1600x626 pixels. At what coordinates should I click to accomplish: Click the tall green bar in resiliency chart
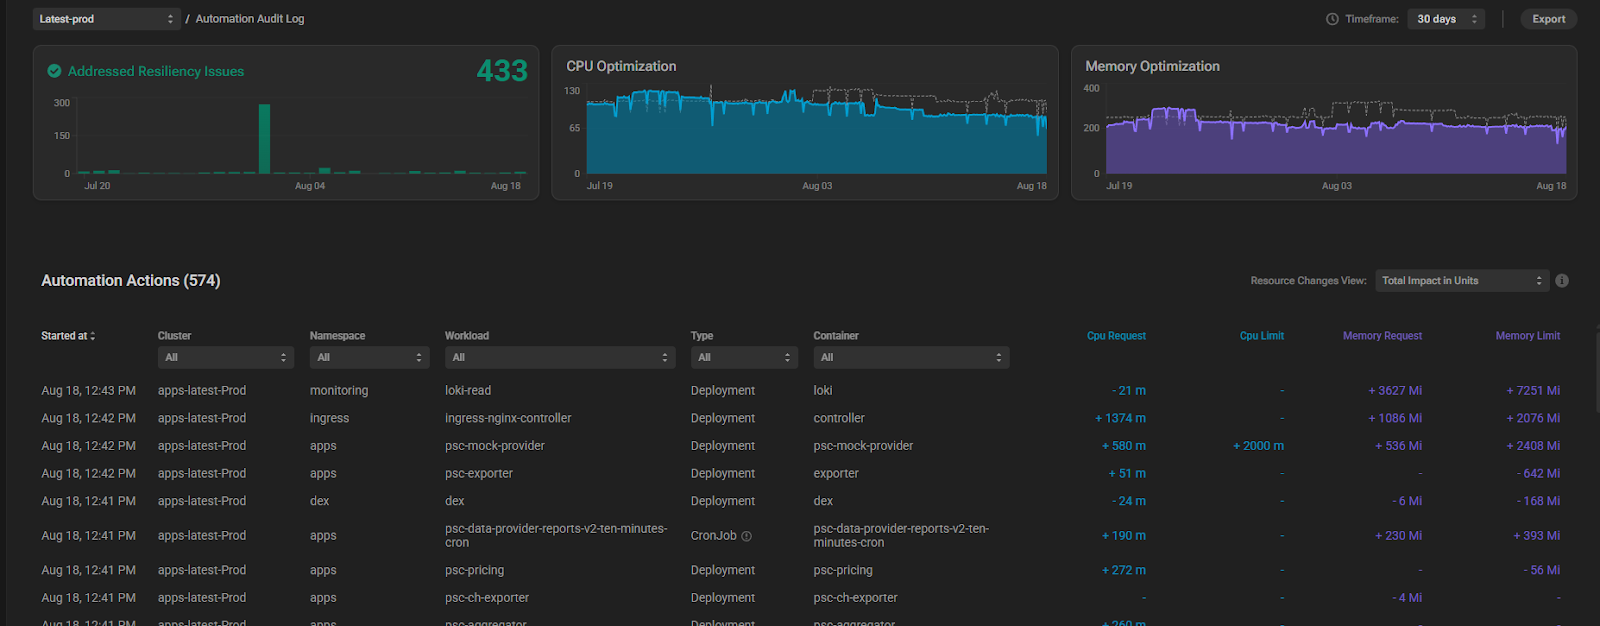(264, 139)
